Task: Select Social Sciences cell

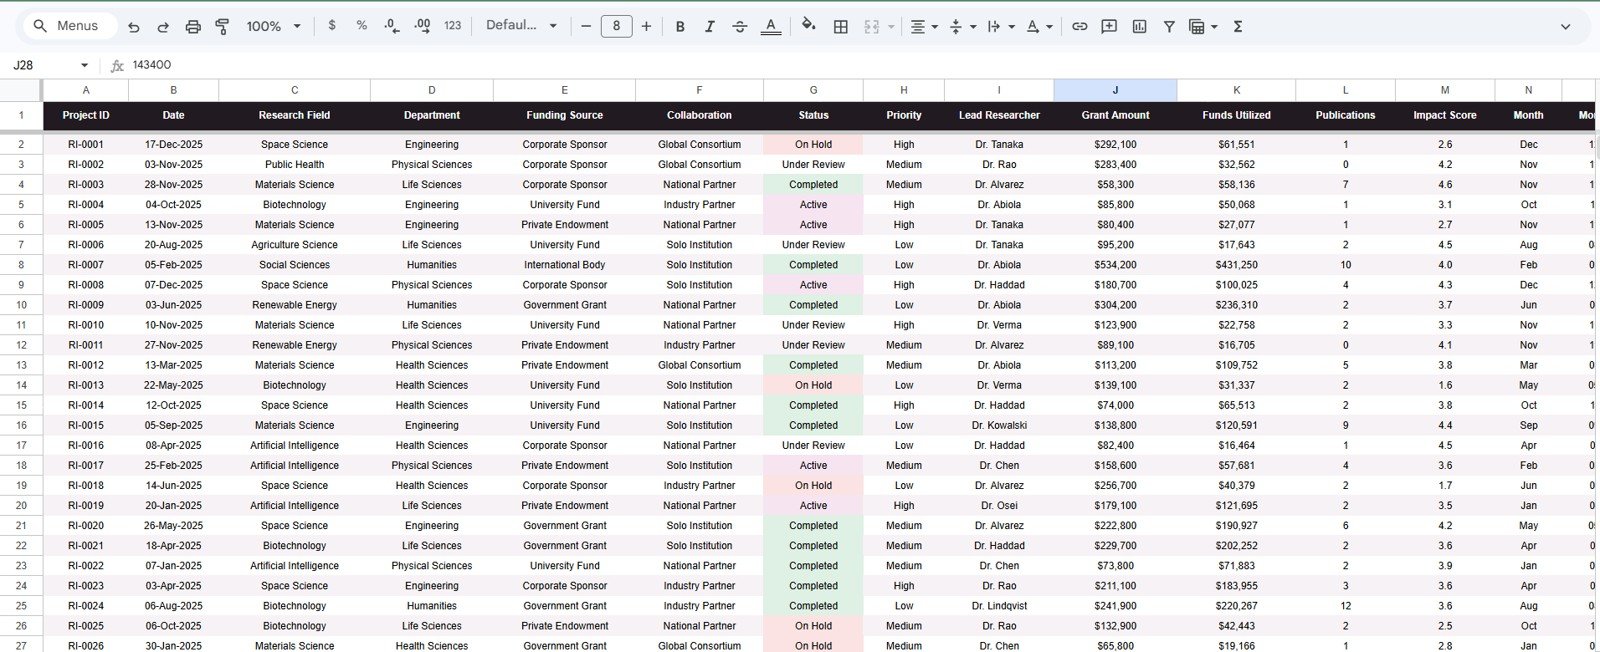Action: [294, 265]
